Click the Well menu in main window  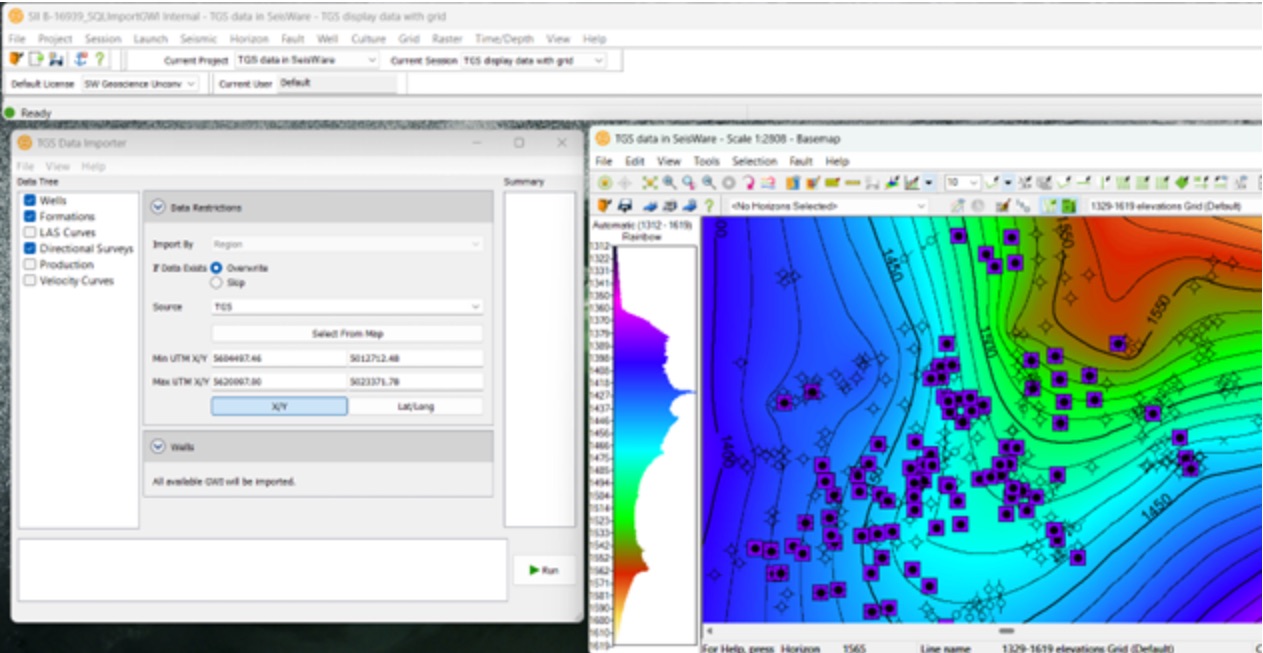tap(327, 38)
